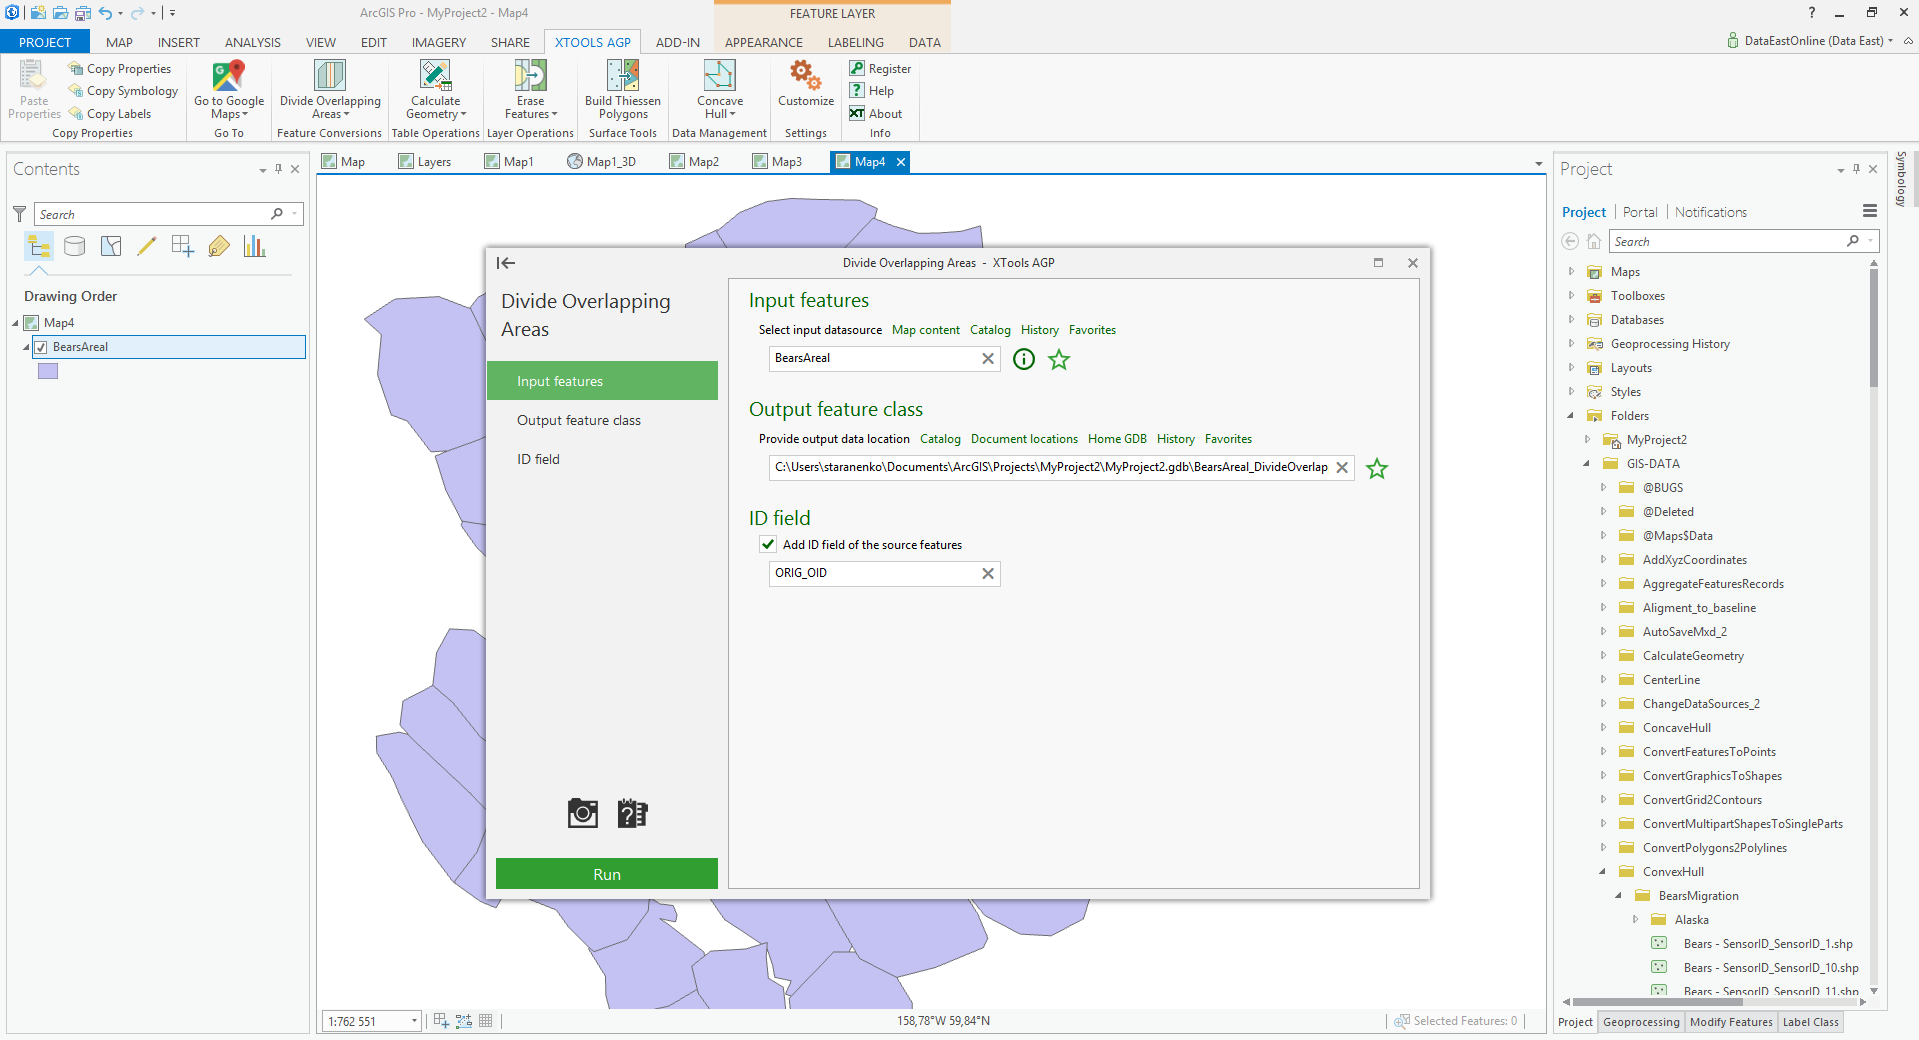Viewport: 1919px width, 1040px height.
Task: Click Home GDB output location link
Action: 1117,439
